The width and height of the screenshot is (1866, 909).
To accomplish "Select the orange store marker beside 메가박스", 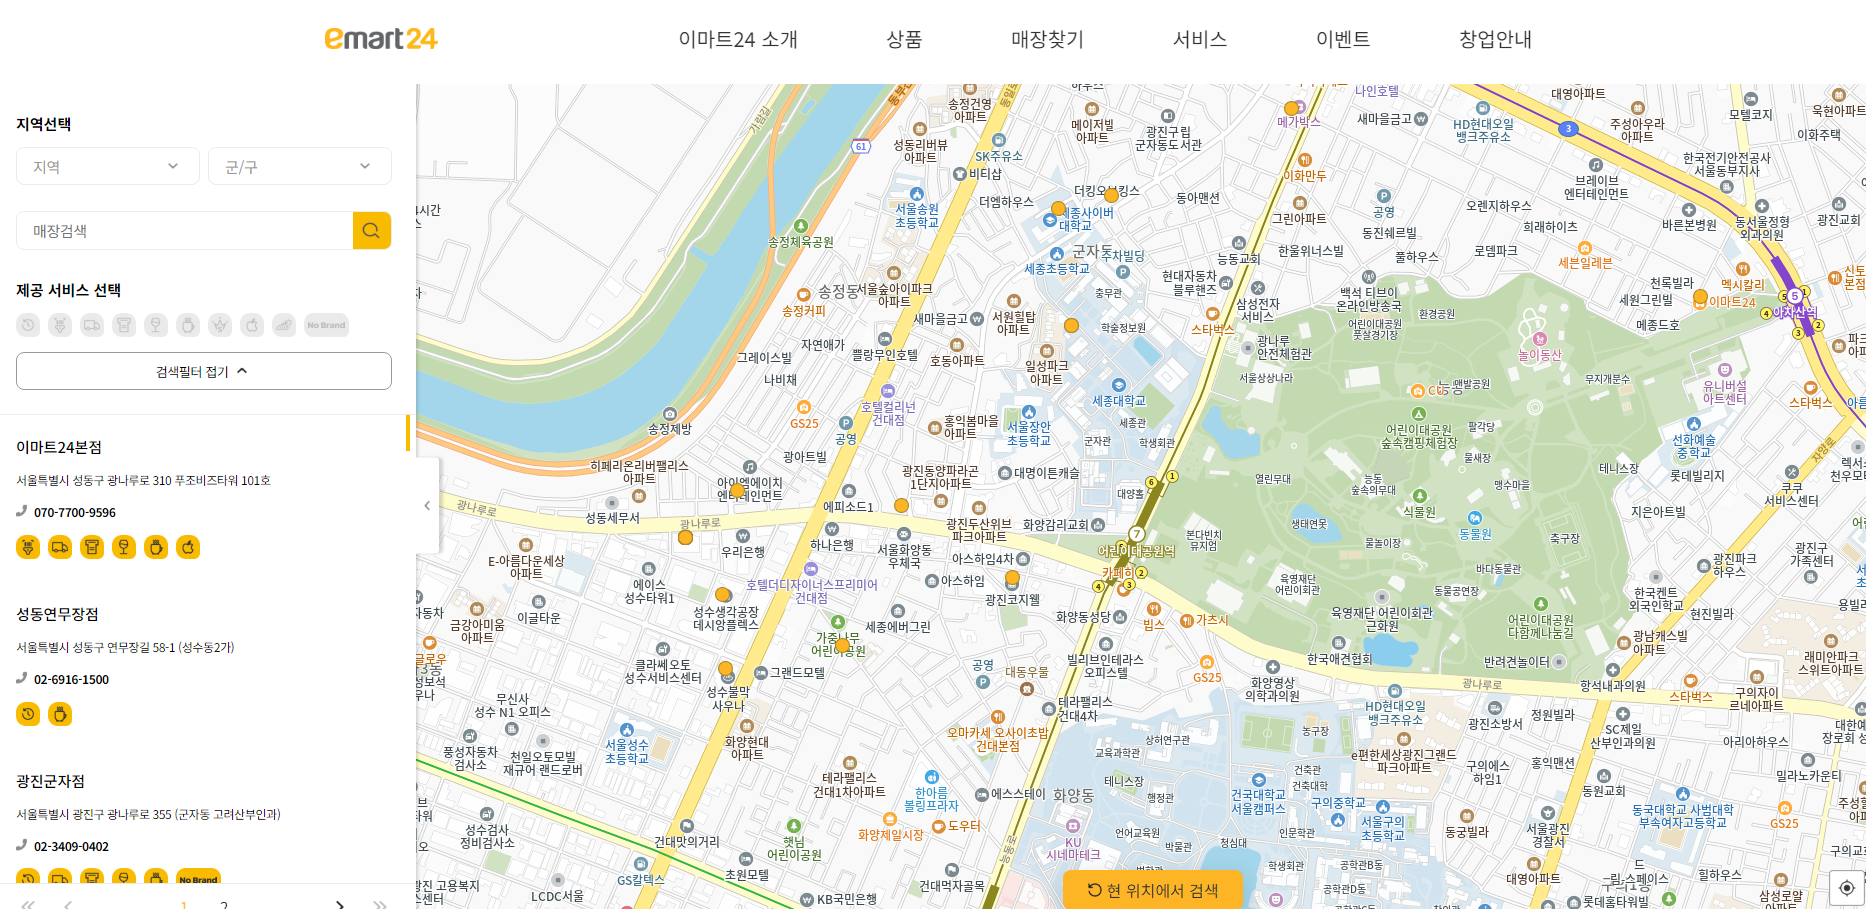I will click(x=1291, y=108).
